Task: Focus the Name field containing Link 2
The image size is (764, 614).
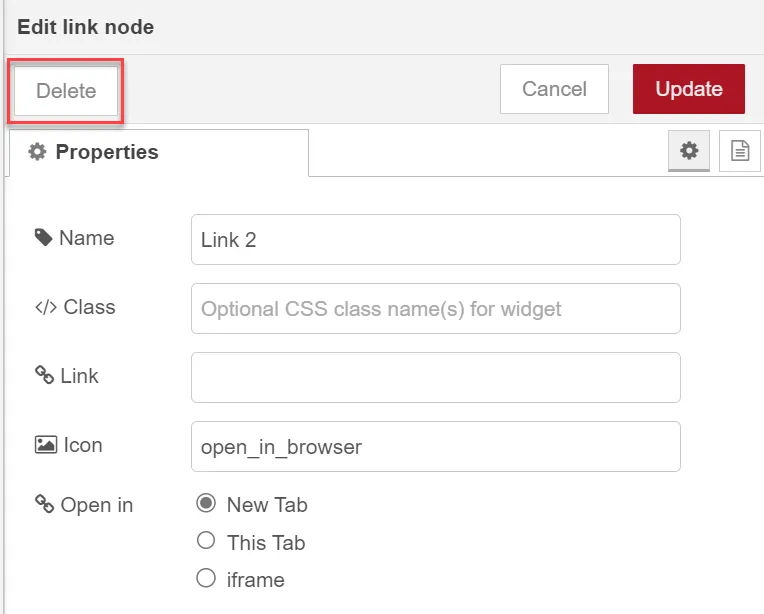Action: pyautogui.click(x=436, y=240)
